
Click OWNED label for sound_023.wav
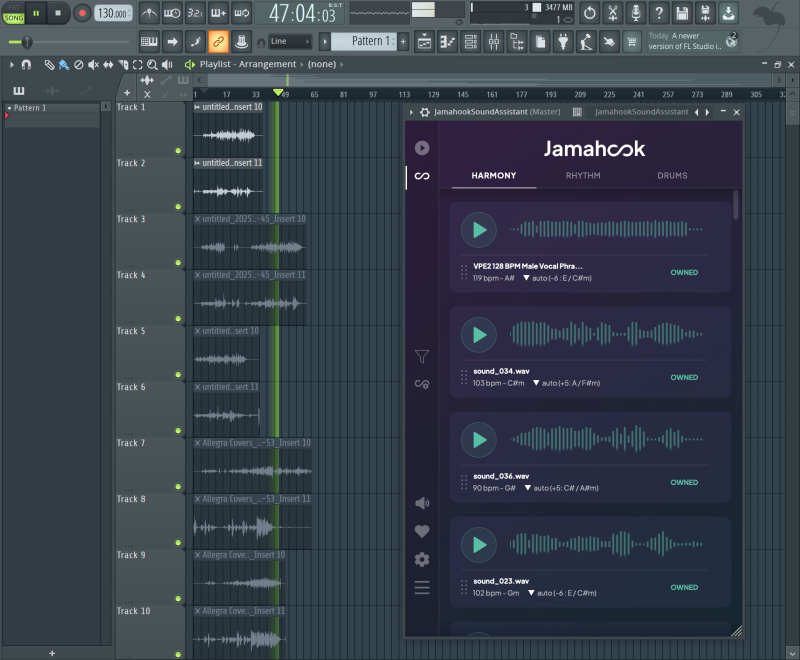684,588
